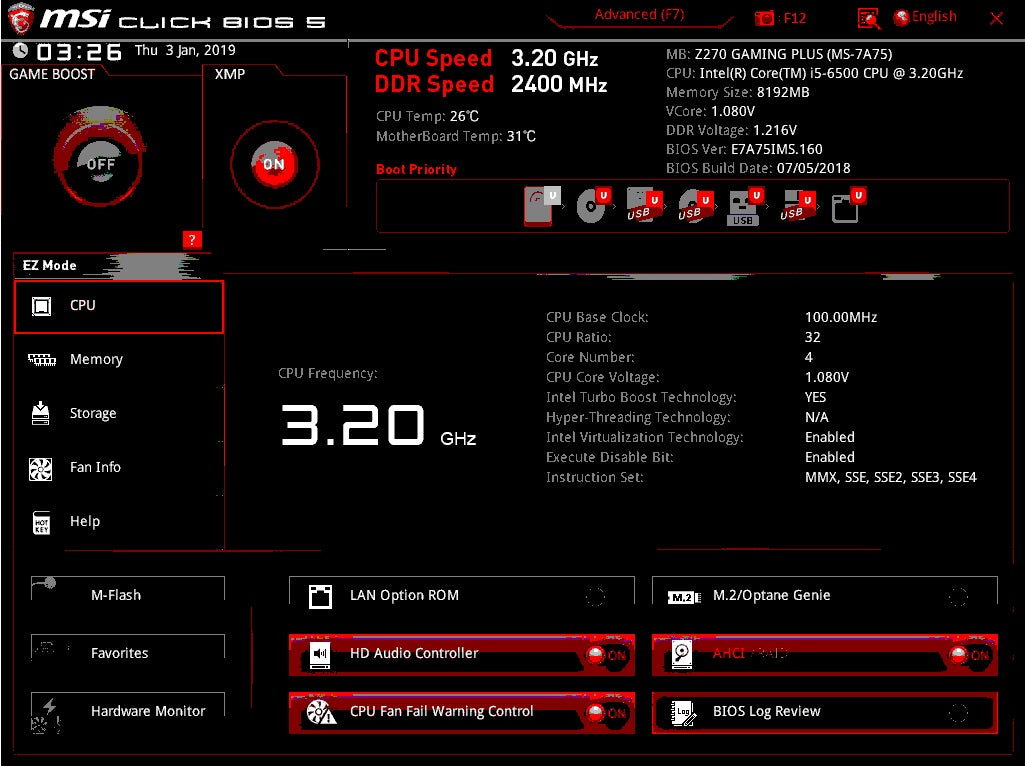This screenshot has width=1025, height=766.
Task: Click the MotherBoard Temp 31°C reading
Action: [x=456, y=137]
